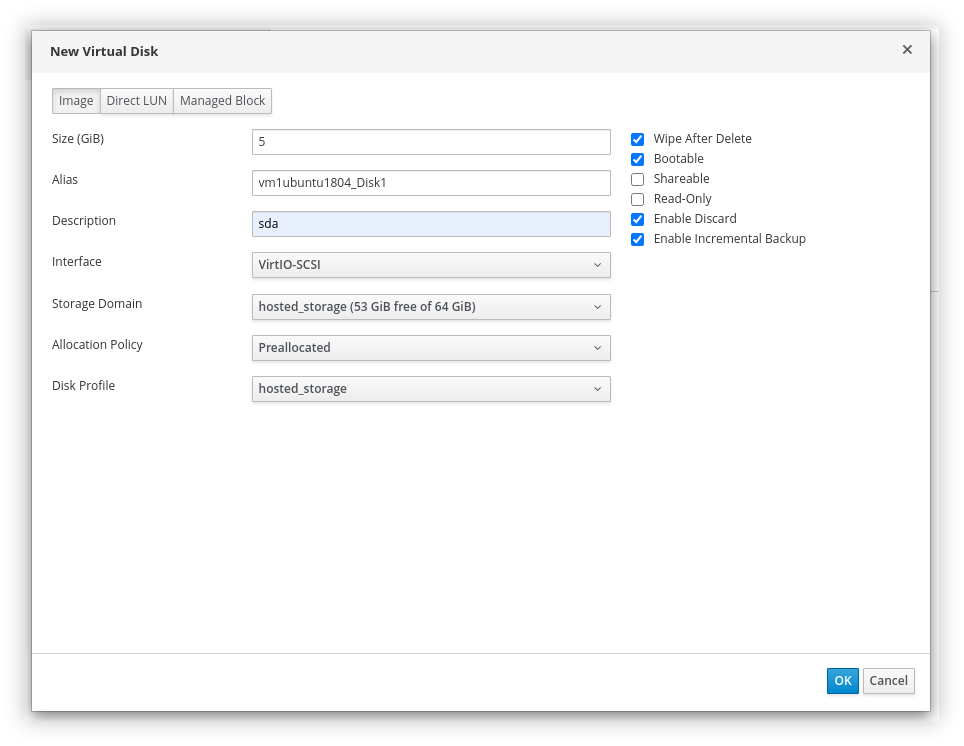Disable the Bootable checkbox
This screenshot has width=964, height=746.
pyautogui.click(x=637, y=159)
